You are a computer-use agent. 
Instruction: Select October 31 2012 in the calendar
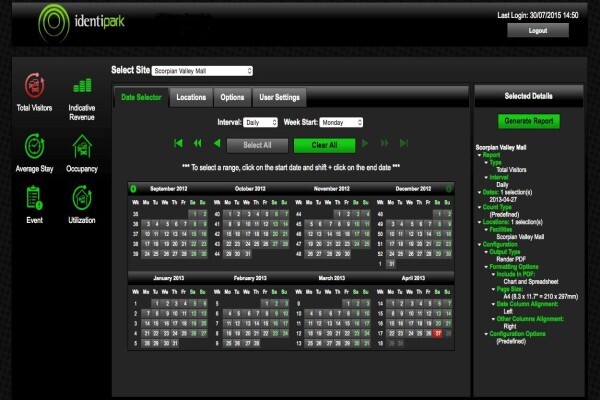click(x=247, y=254)
